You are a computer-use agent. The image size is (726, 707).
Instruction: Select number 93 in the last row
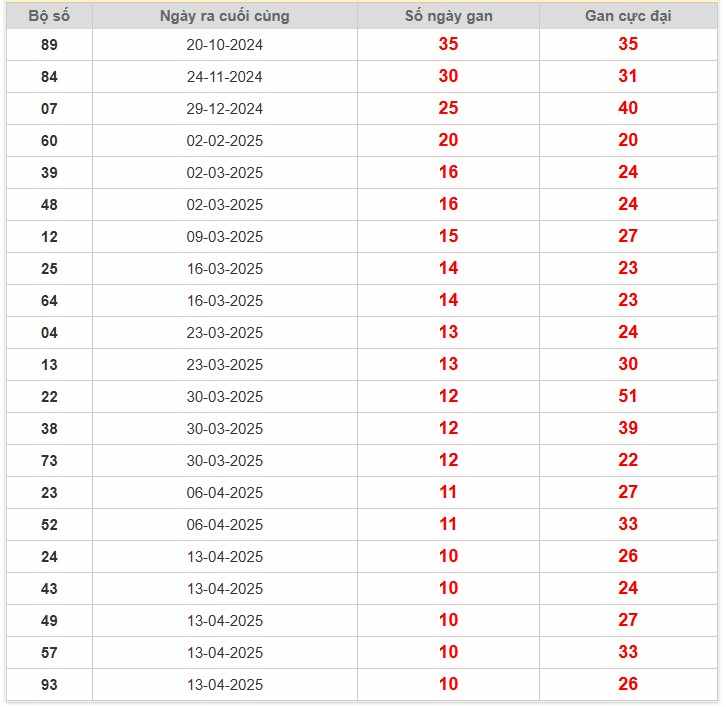tap(49, 685)
